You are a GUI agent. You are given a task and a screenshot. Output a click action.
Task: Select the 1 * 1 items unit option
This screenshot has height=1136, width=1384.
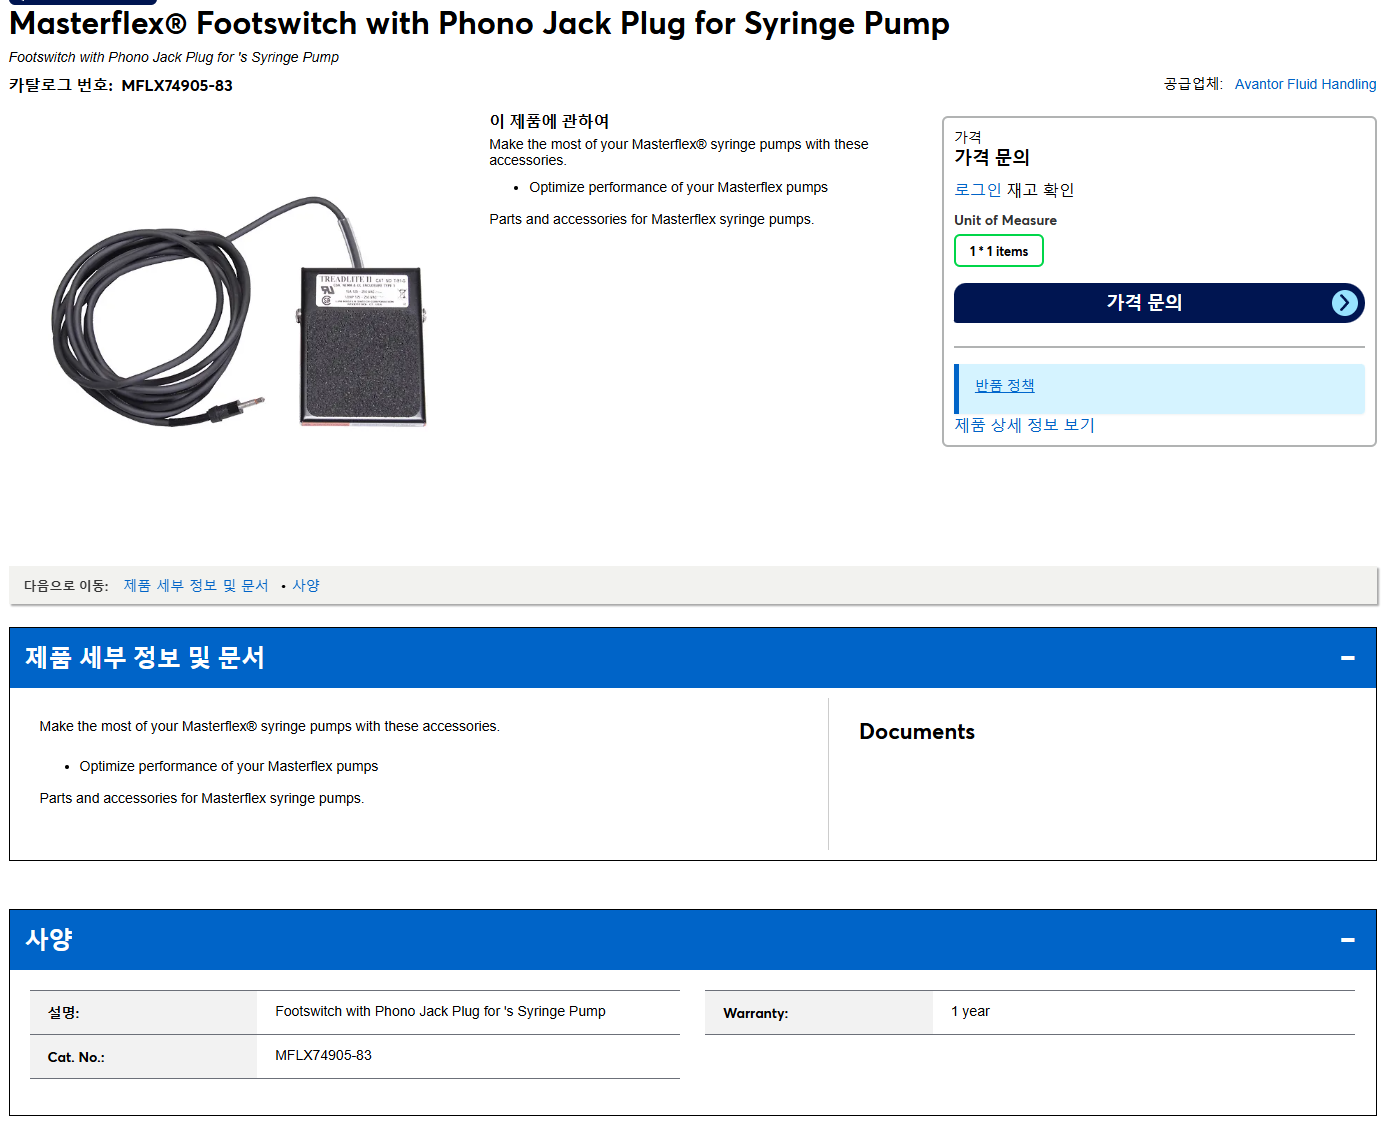tap(998, 251)
